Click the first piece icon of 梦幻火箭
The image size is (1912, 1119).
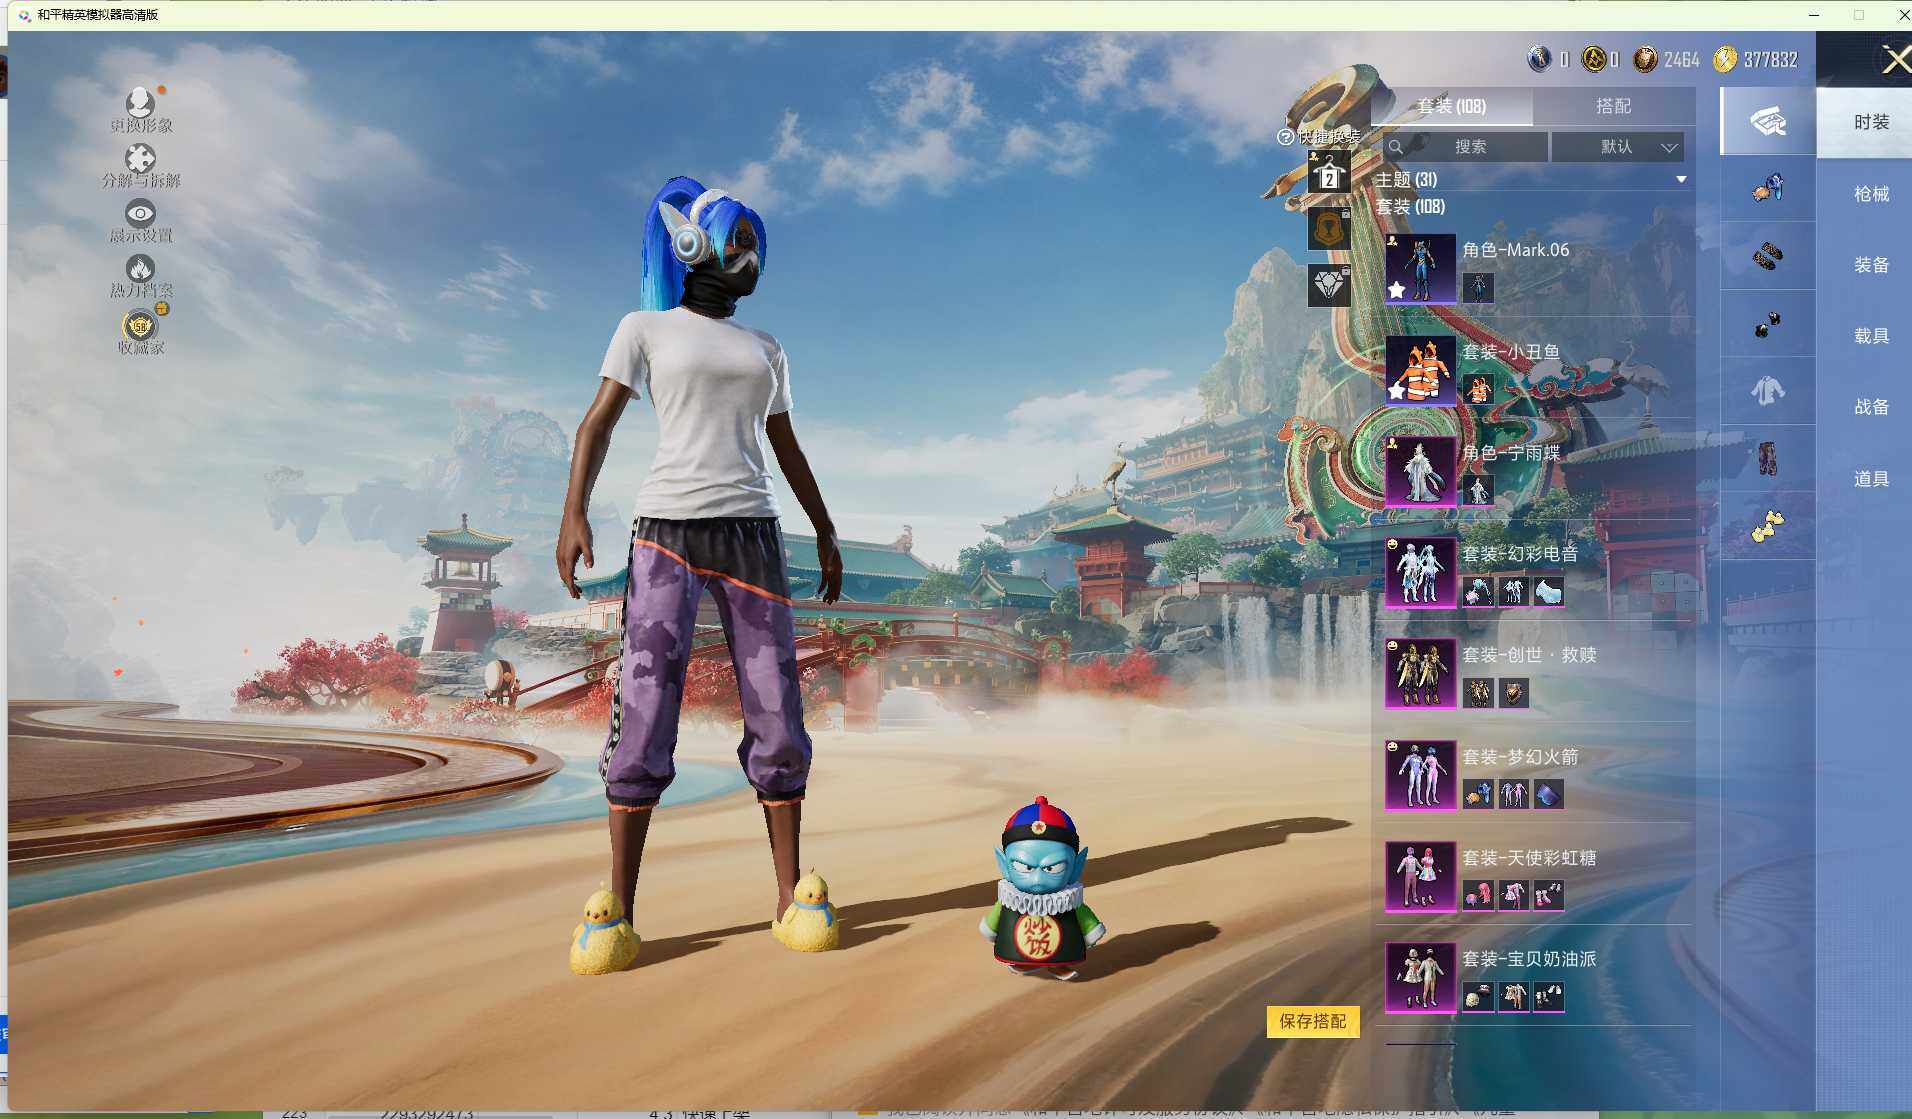(x=1478, y=794)
